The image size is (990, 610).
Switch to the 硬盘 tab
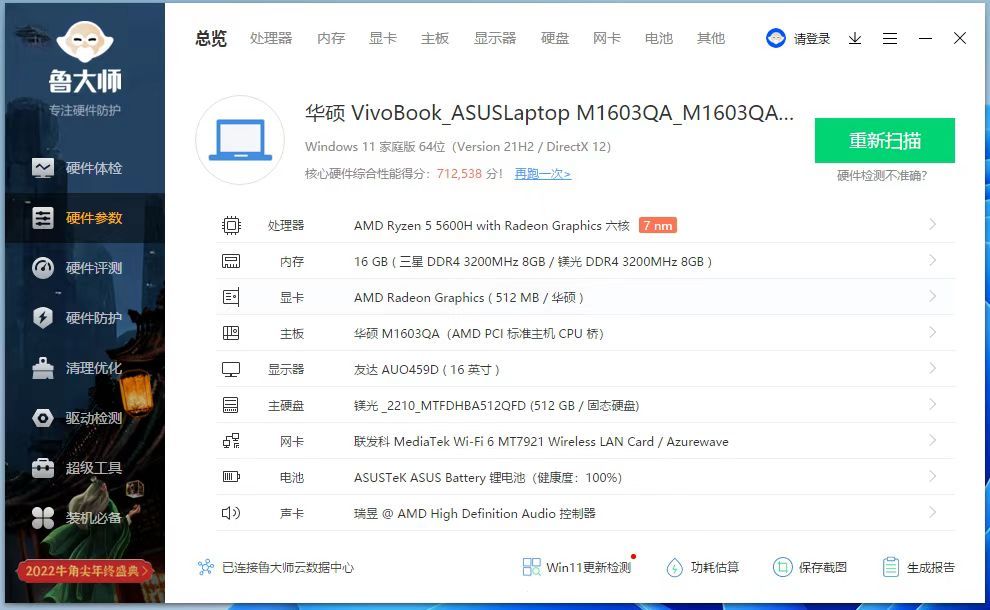[x=555, y=38]
